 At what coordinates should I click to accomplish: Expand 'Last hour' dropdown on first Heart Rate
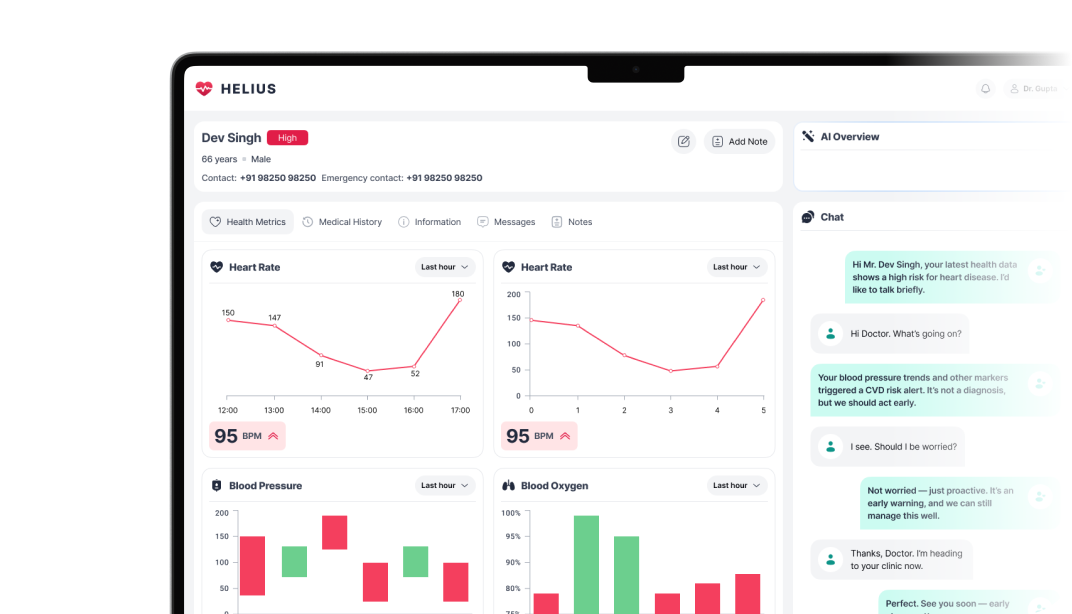tap(445, 267)
